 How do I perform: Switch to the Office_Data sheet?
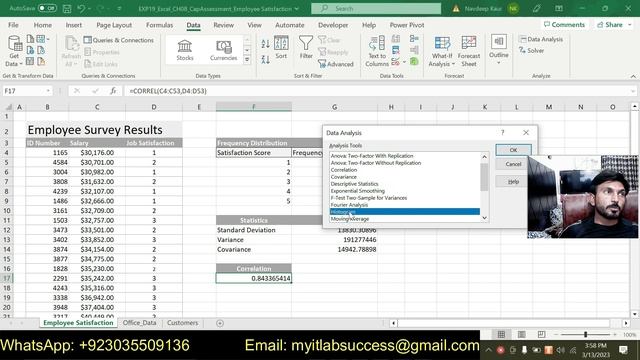point(140,322)
